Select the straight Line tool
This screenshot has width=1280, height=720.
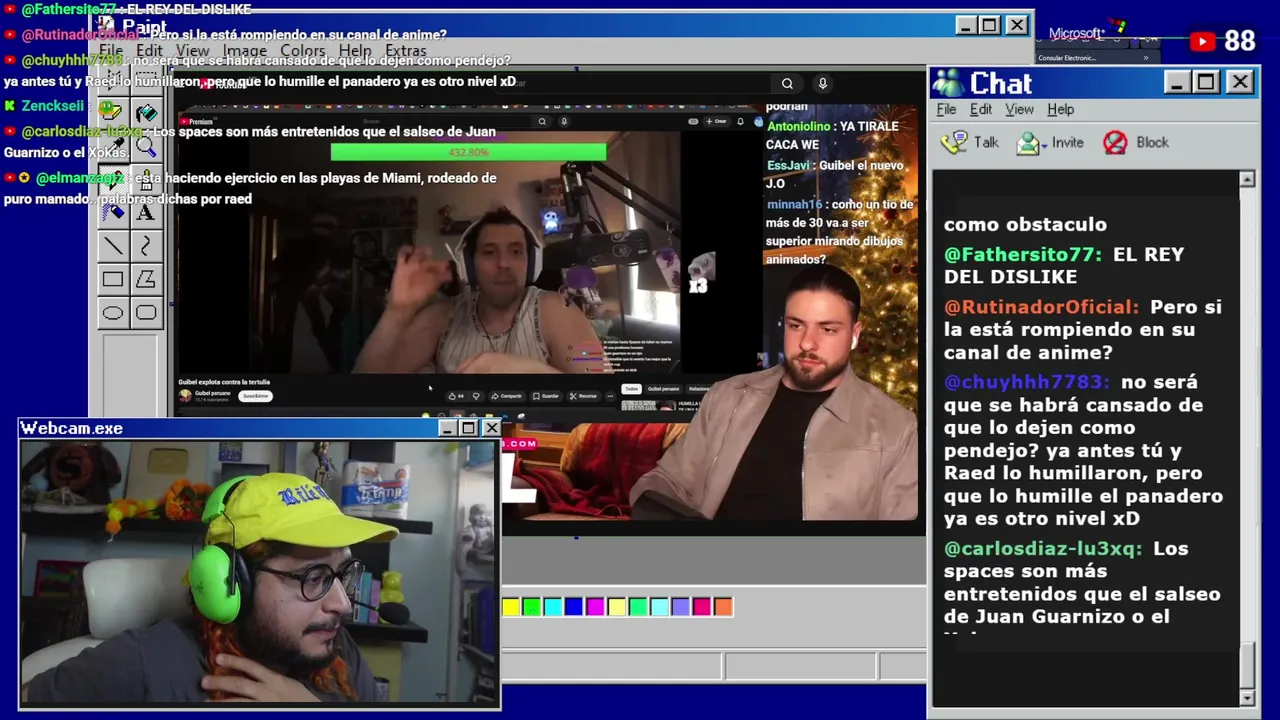[112, 246]
